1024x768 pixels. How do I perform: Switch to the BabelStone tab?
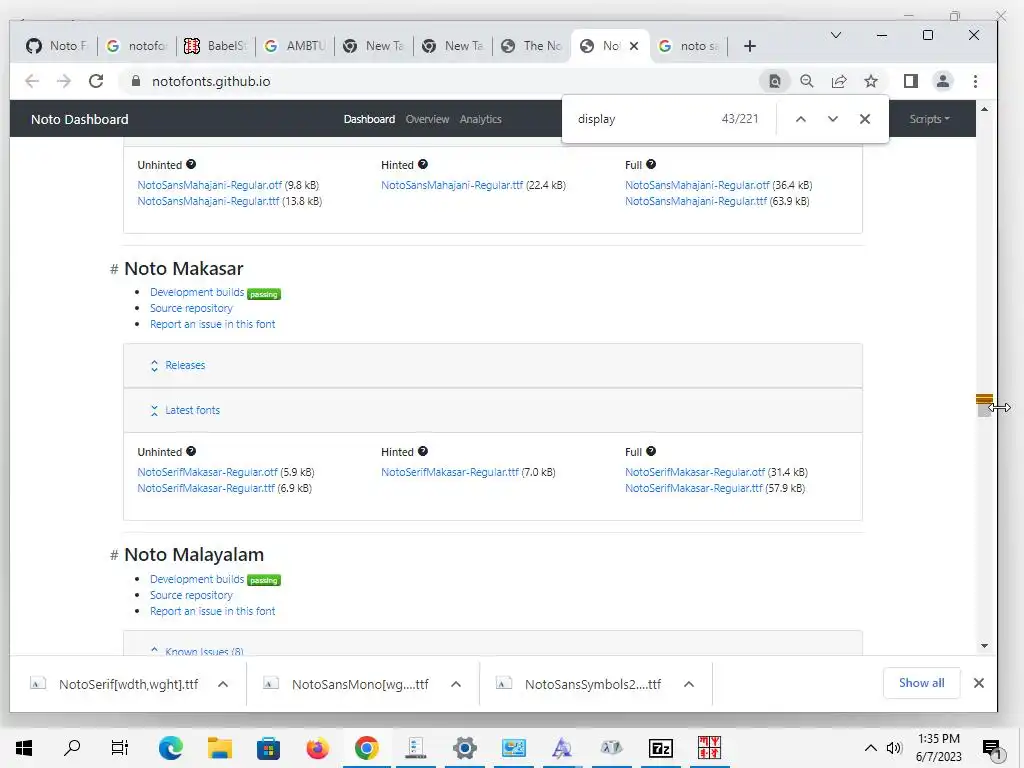(x=216, y=46)
